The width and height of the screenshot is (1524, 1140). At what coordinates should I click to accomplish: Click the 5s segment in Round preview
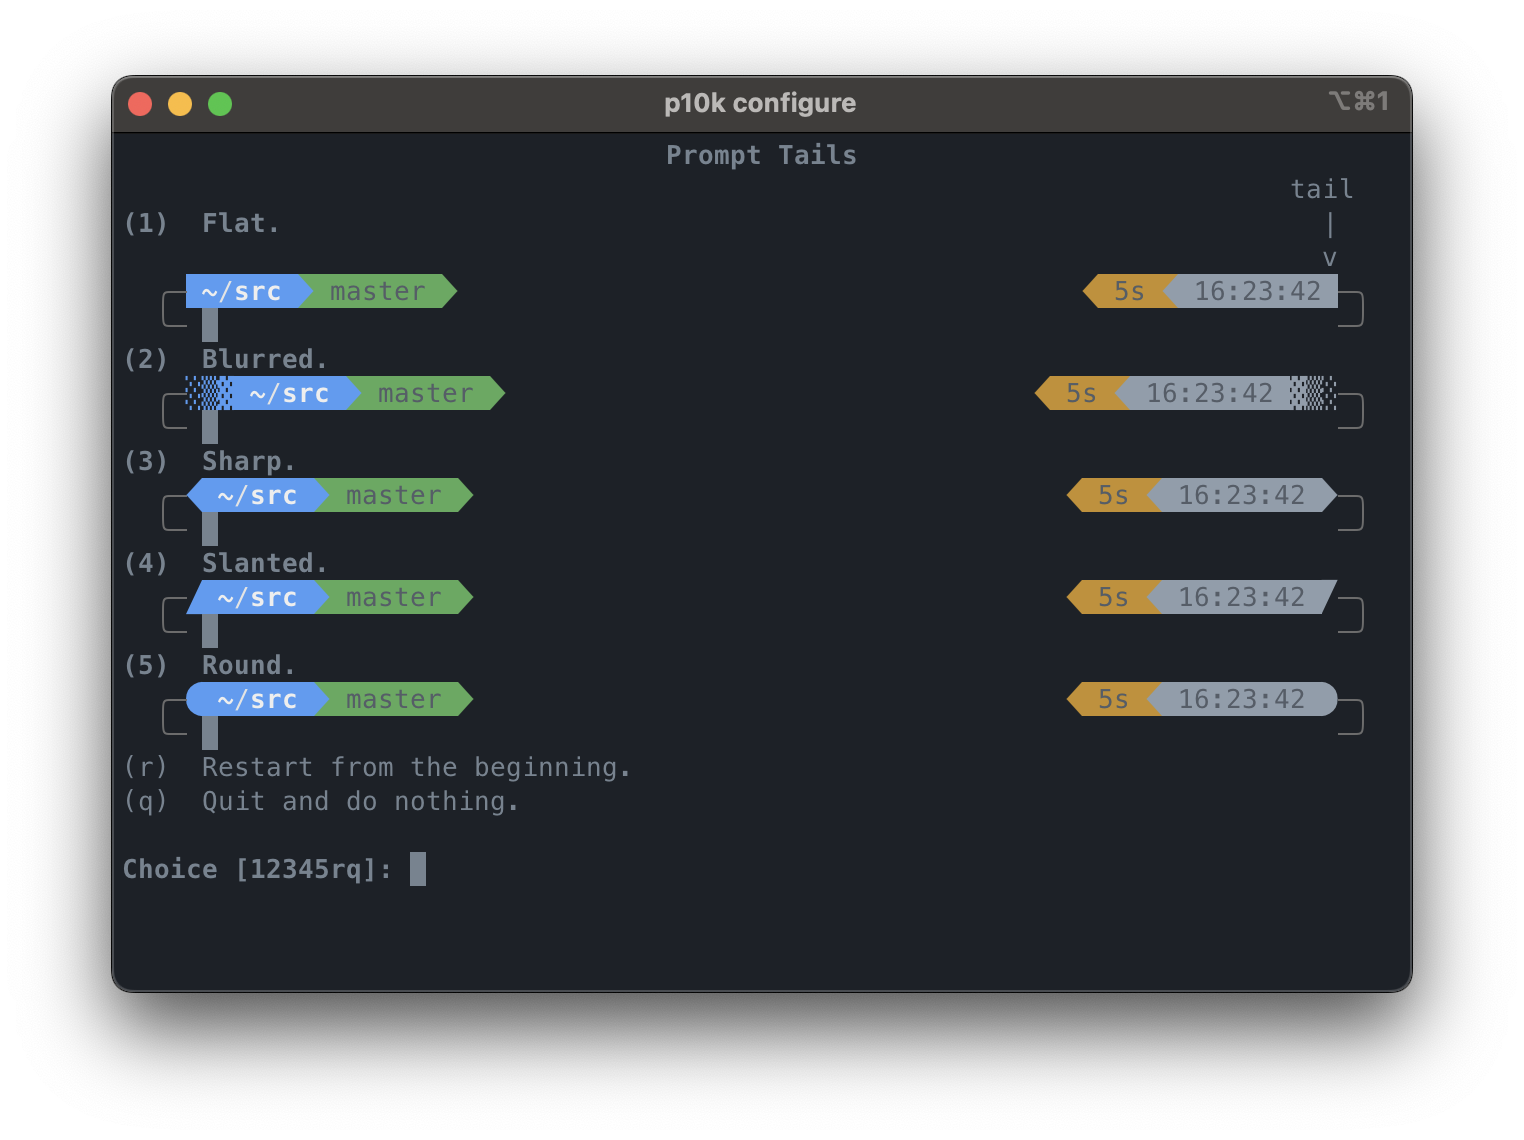1112,699
